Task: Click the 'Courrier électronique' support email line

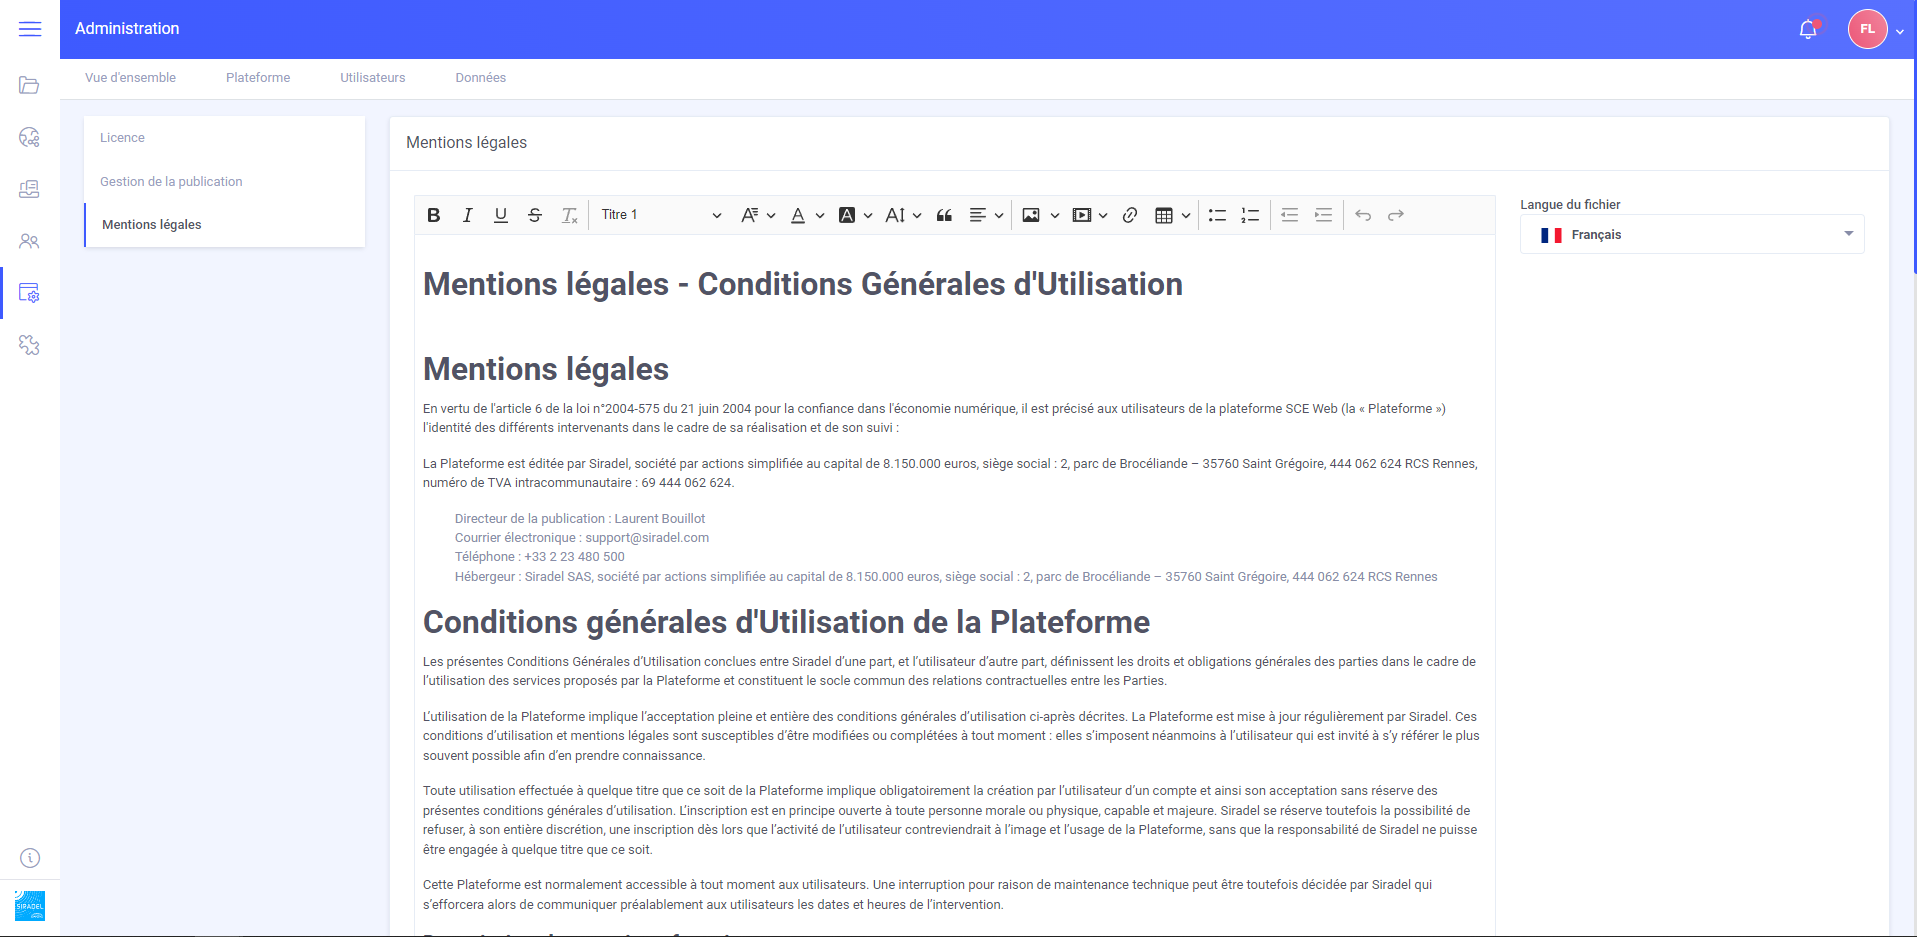Action: [582, 538]
